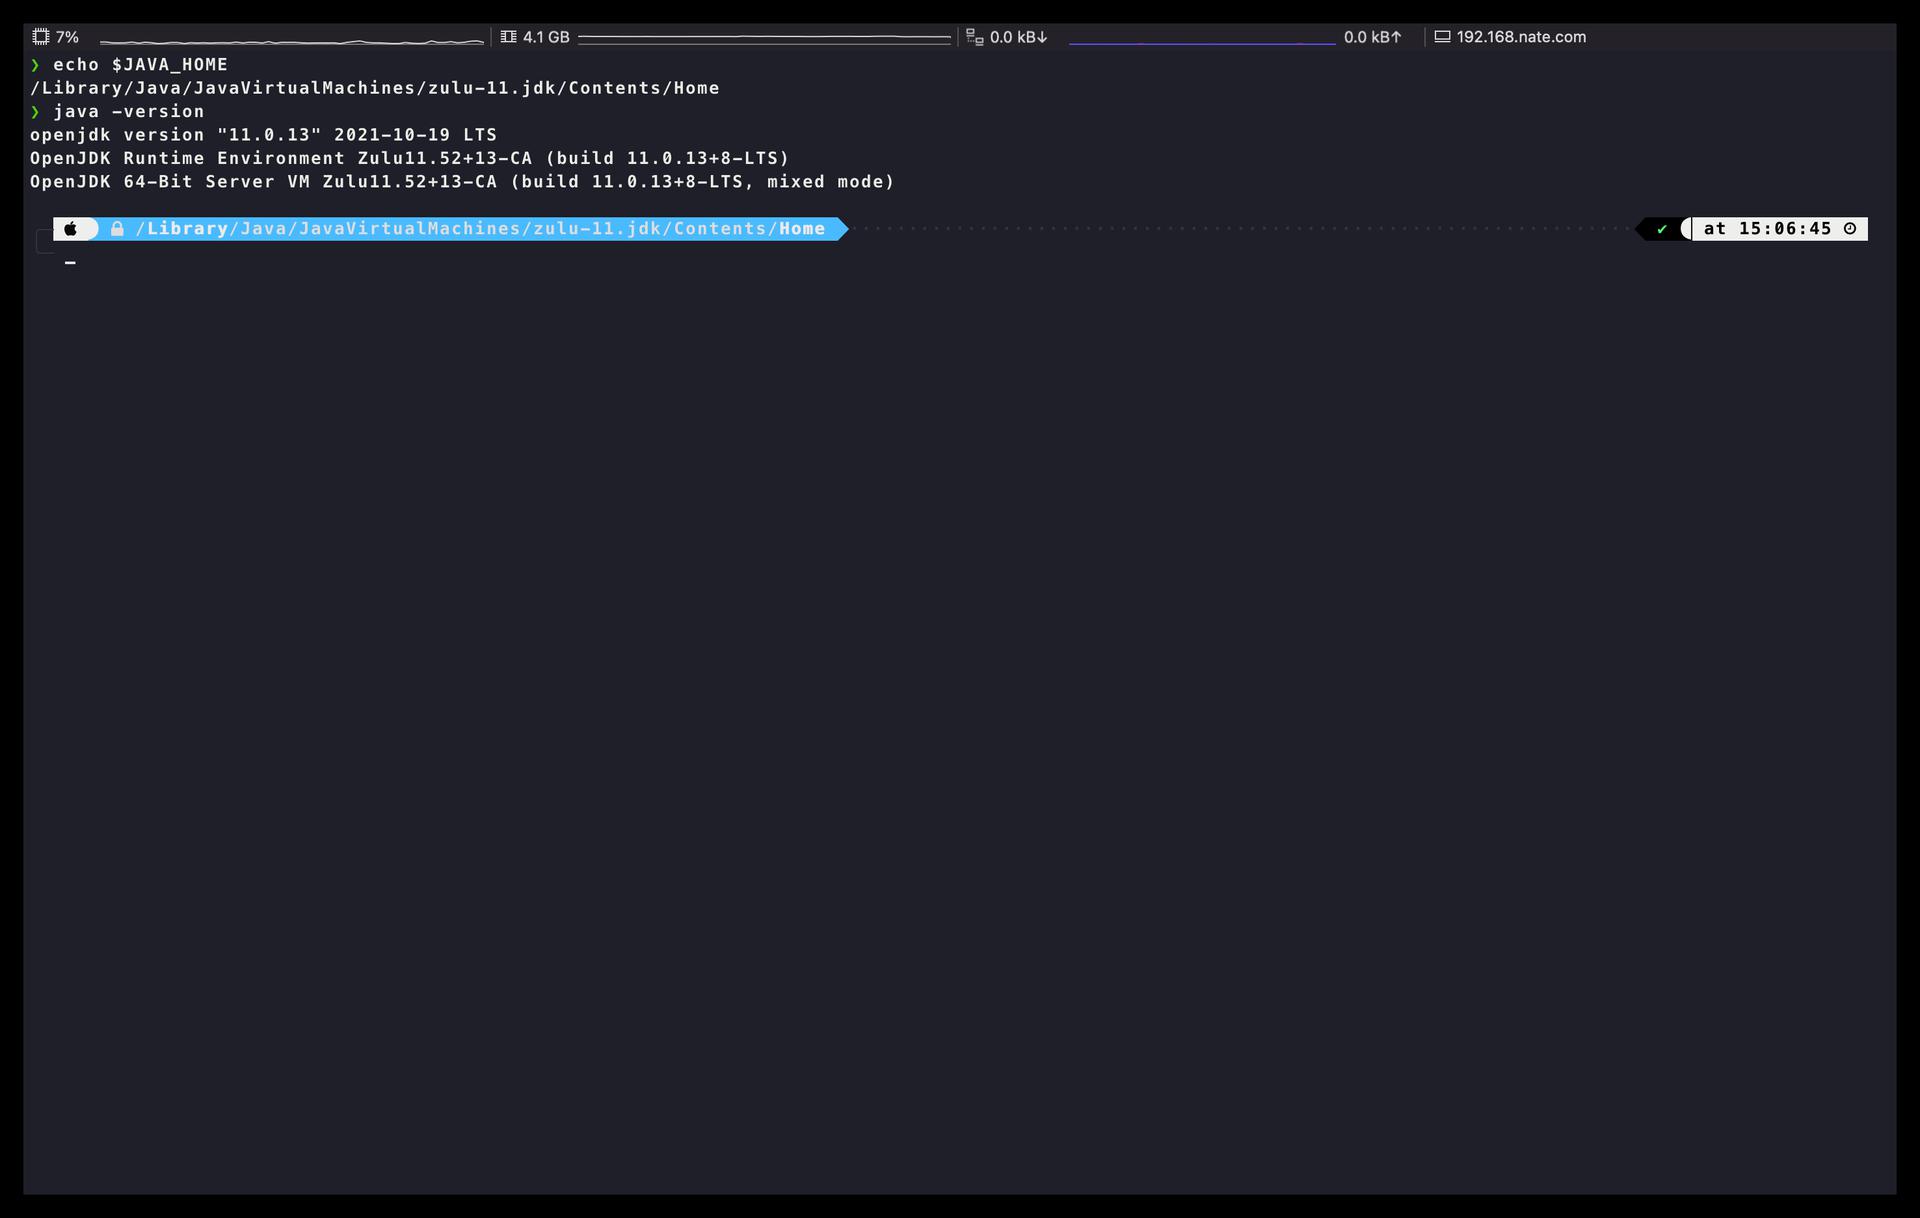Click the 15:06:45 time in the prompt
The width and height of the screenshot is (1920, 1218).
(x=1785, y=229)
